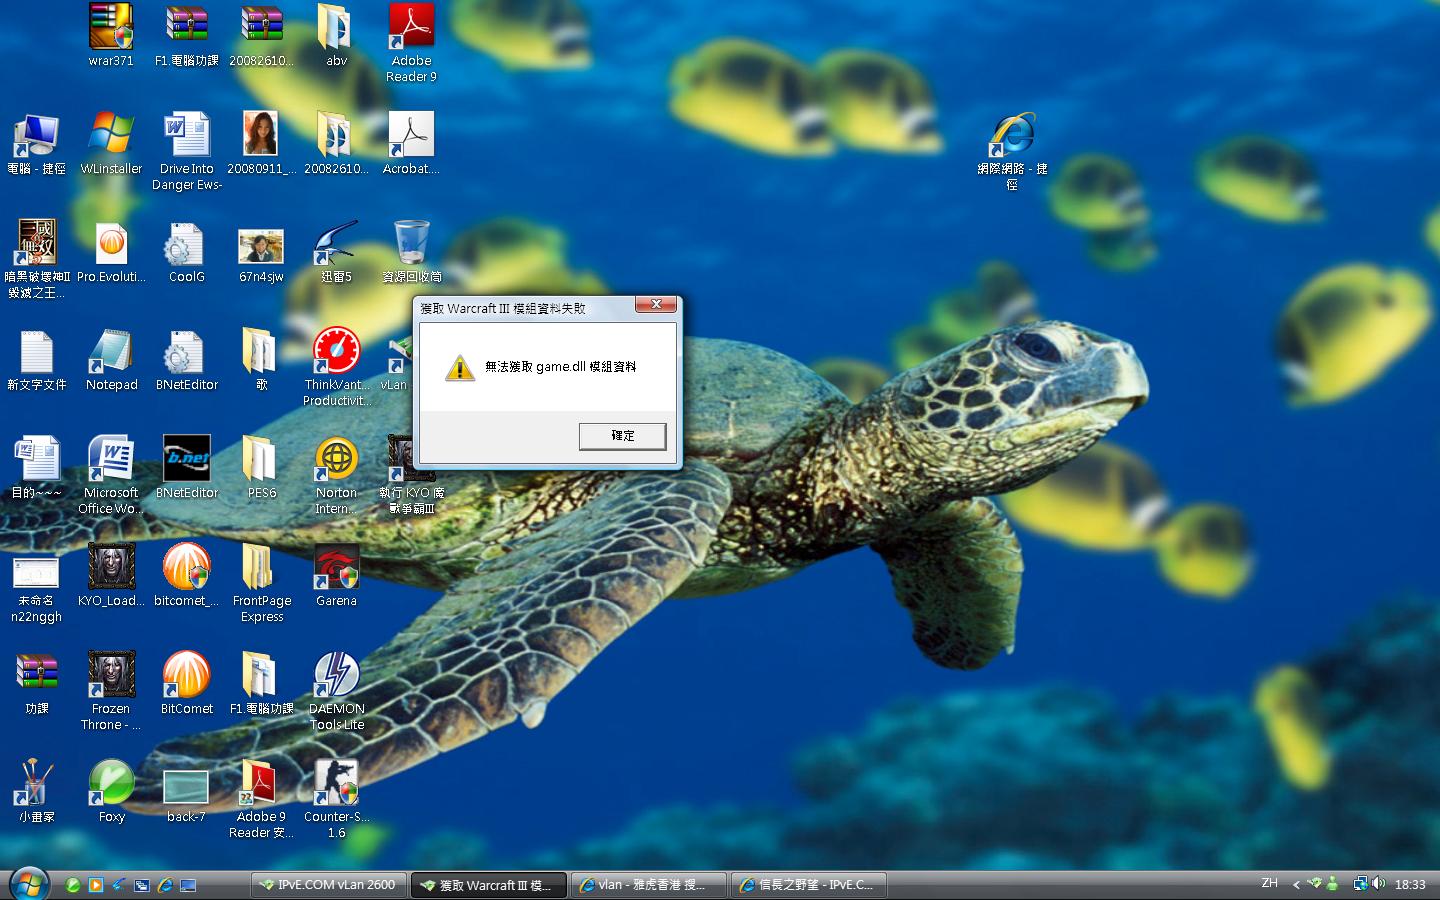This screenshot has width=1440, height=900.
Task: Select the ThinkVantage Productivity icon
Action: 336,353
